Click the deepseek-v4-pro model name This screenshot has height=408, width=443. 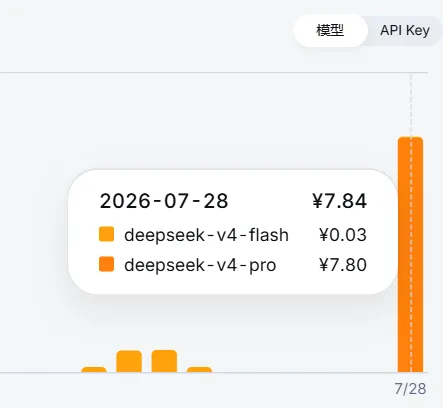click(200, 265)
